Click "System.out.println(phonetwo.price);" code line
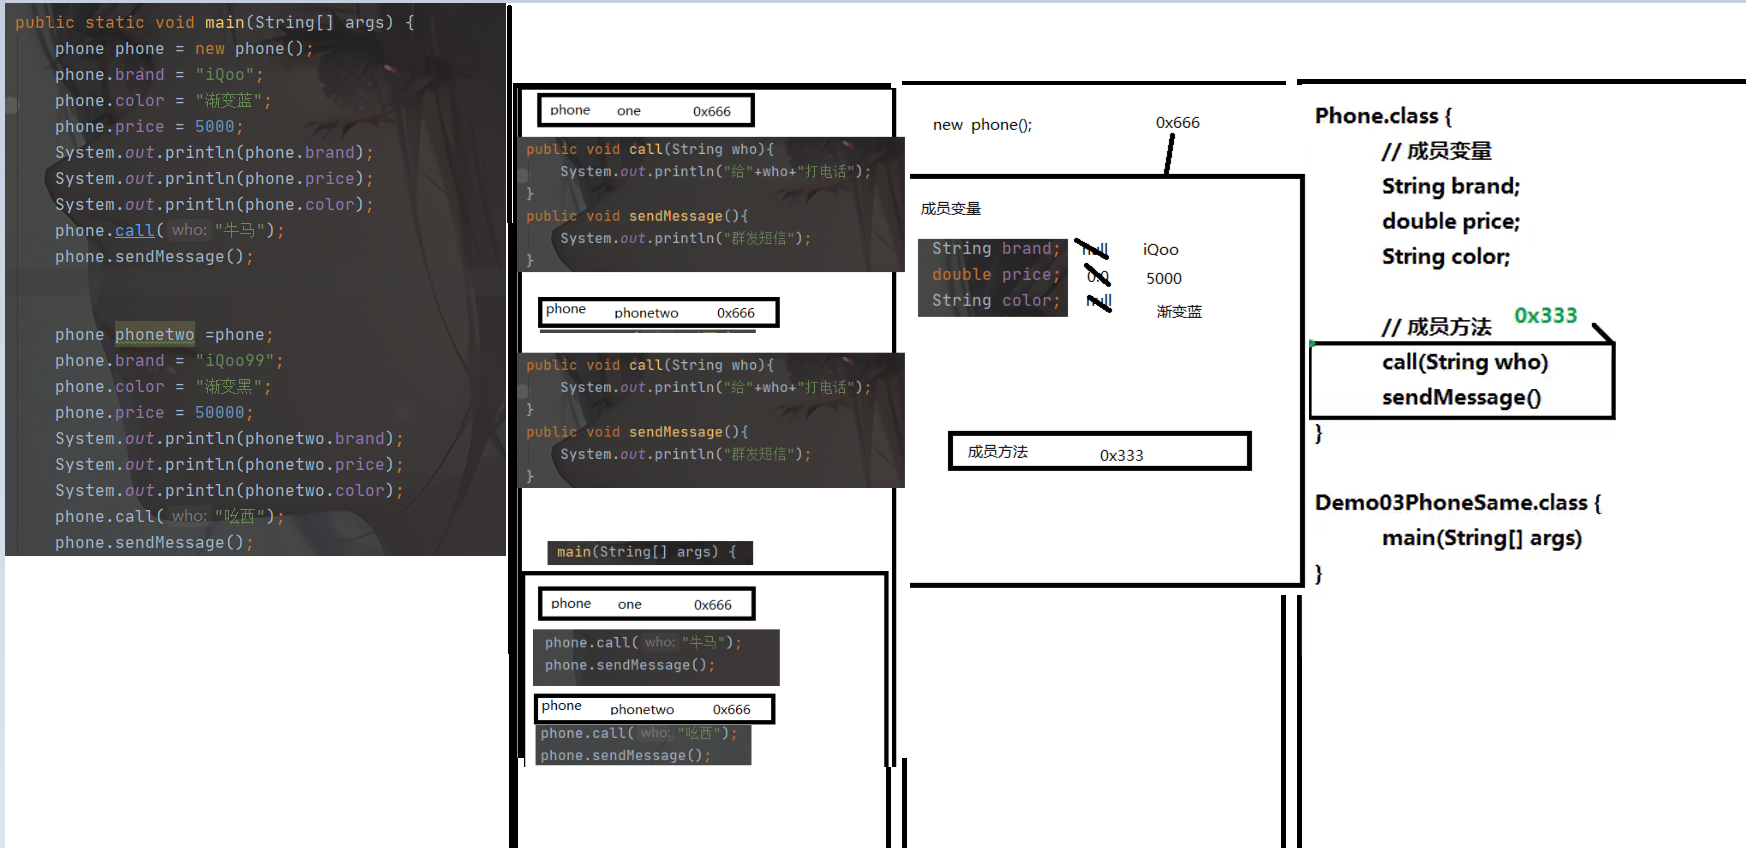 [229, 464]
